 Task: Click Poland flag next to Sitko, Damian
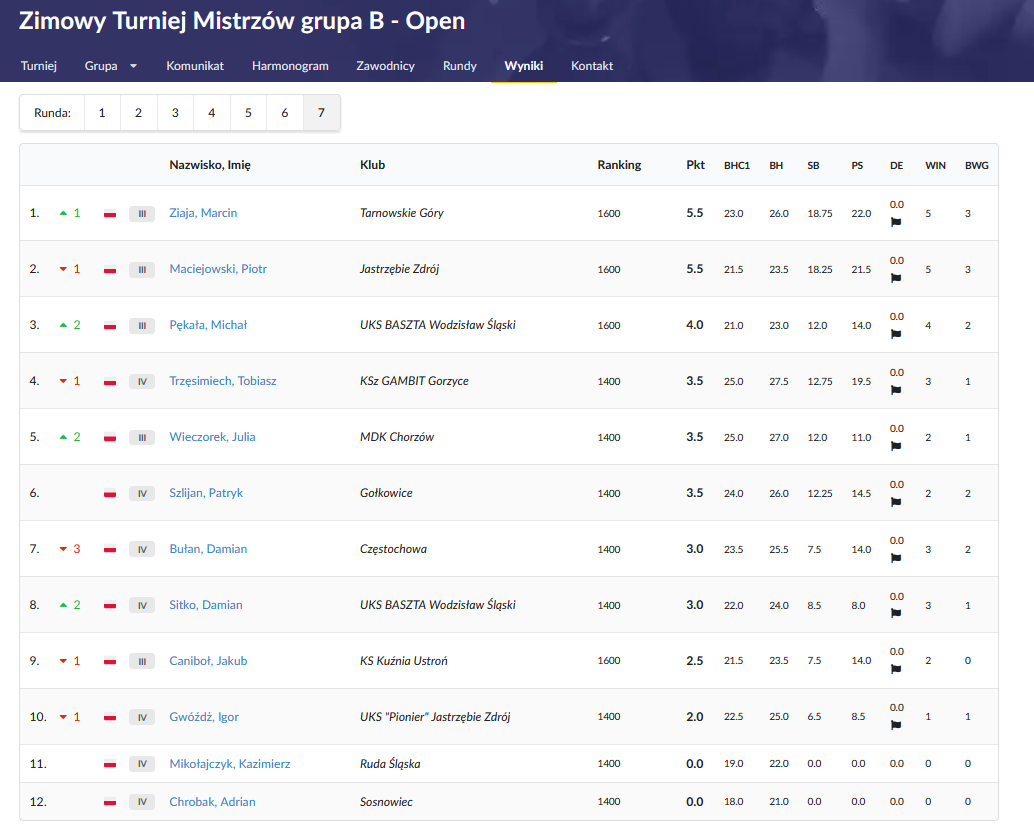click(x=111, y=605)
